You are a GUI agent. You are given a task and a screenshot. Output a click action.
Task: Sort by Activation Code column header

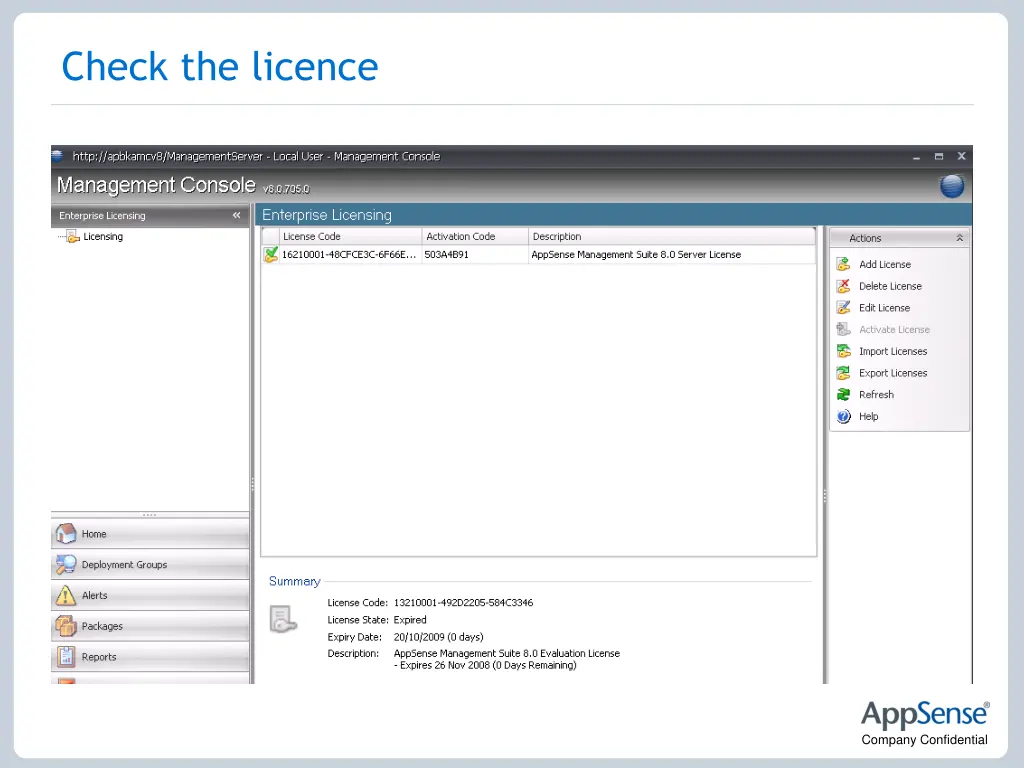coord(475,236)
